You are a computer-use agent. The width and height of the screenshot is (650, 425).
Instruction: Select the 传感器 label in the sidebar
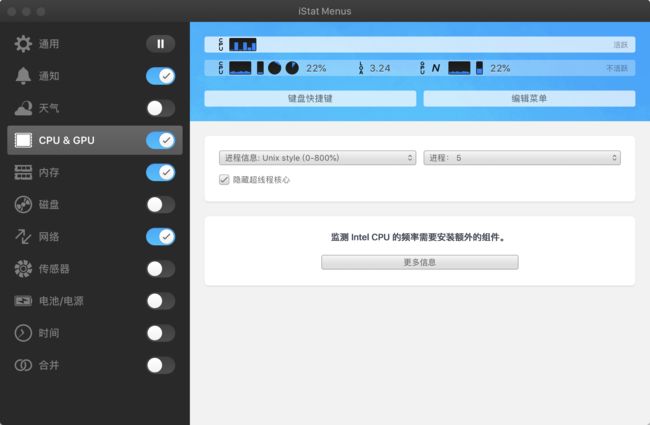pos(54,269)
